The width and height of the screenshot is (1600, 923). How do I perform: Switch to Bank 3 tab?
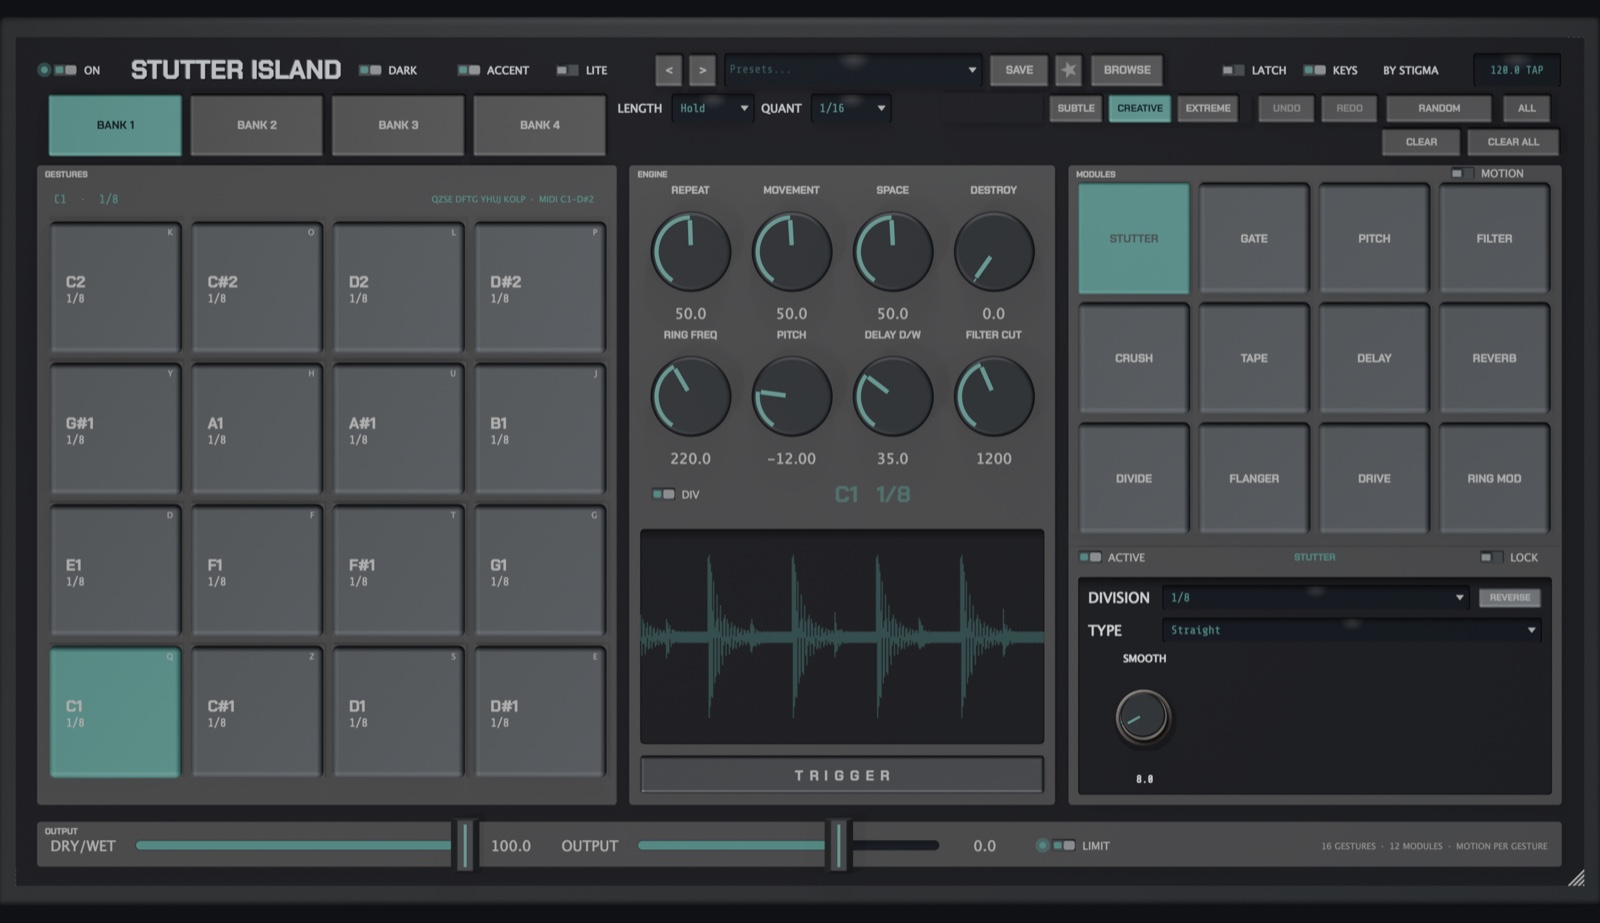[398, 125]
